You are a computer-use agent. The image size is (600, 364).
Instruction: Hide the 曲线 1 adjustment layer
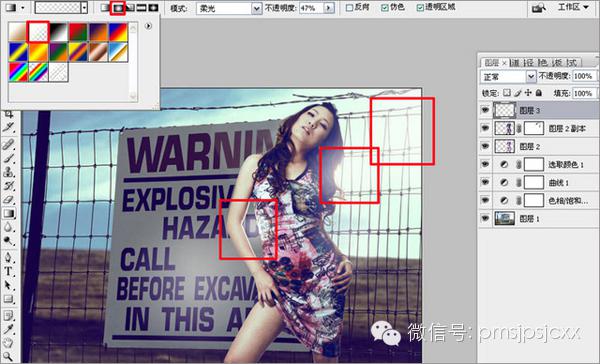tap(485, 182)
